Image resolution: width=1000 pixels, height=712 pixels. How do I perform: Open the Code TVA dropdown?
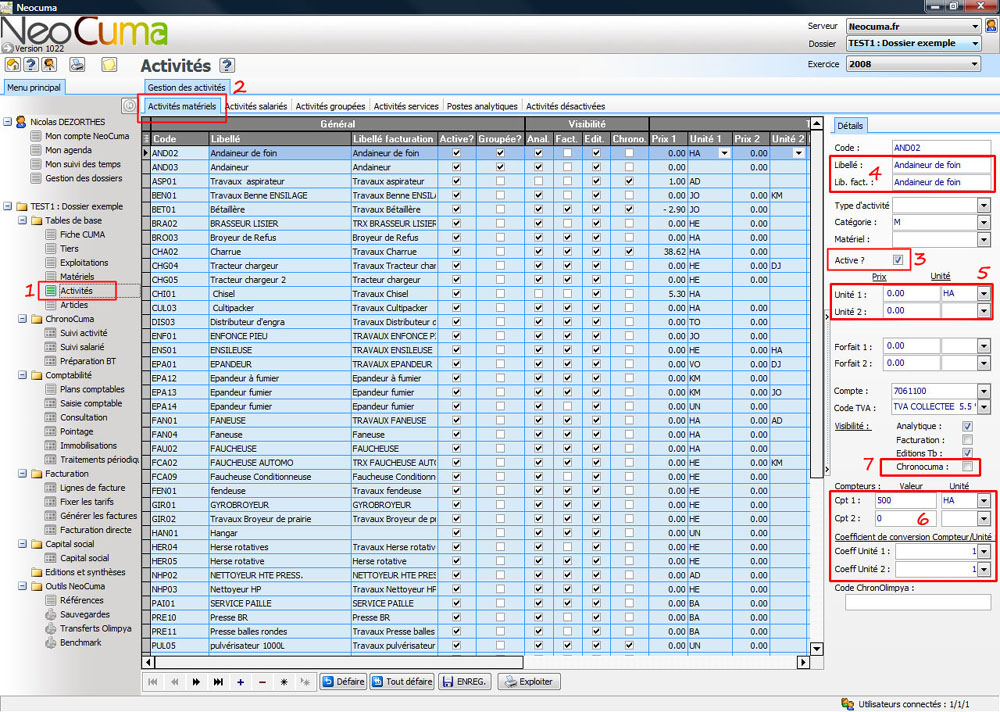(984, 407)
